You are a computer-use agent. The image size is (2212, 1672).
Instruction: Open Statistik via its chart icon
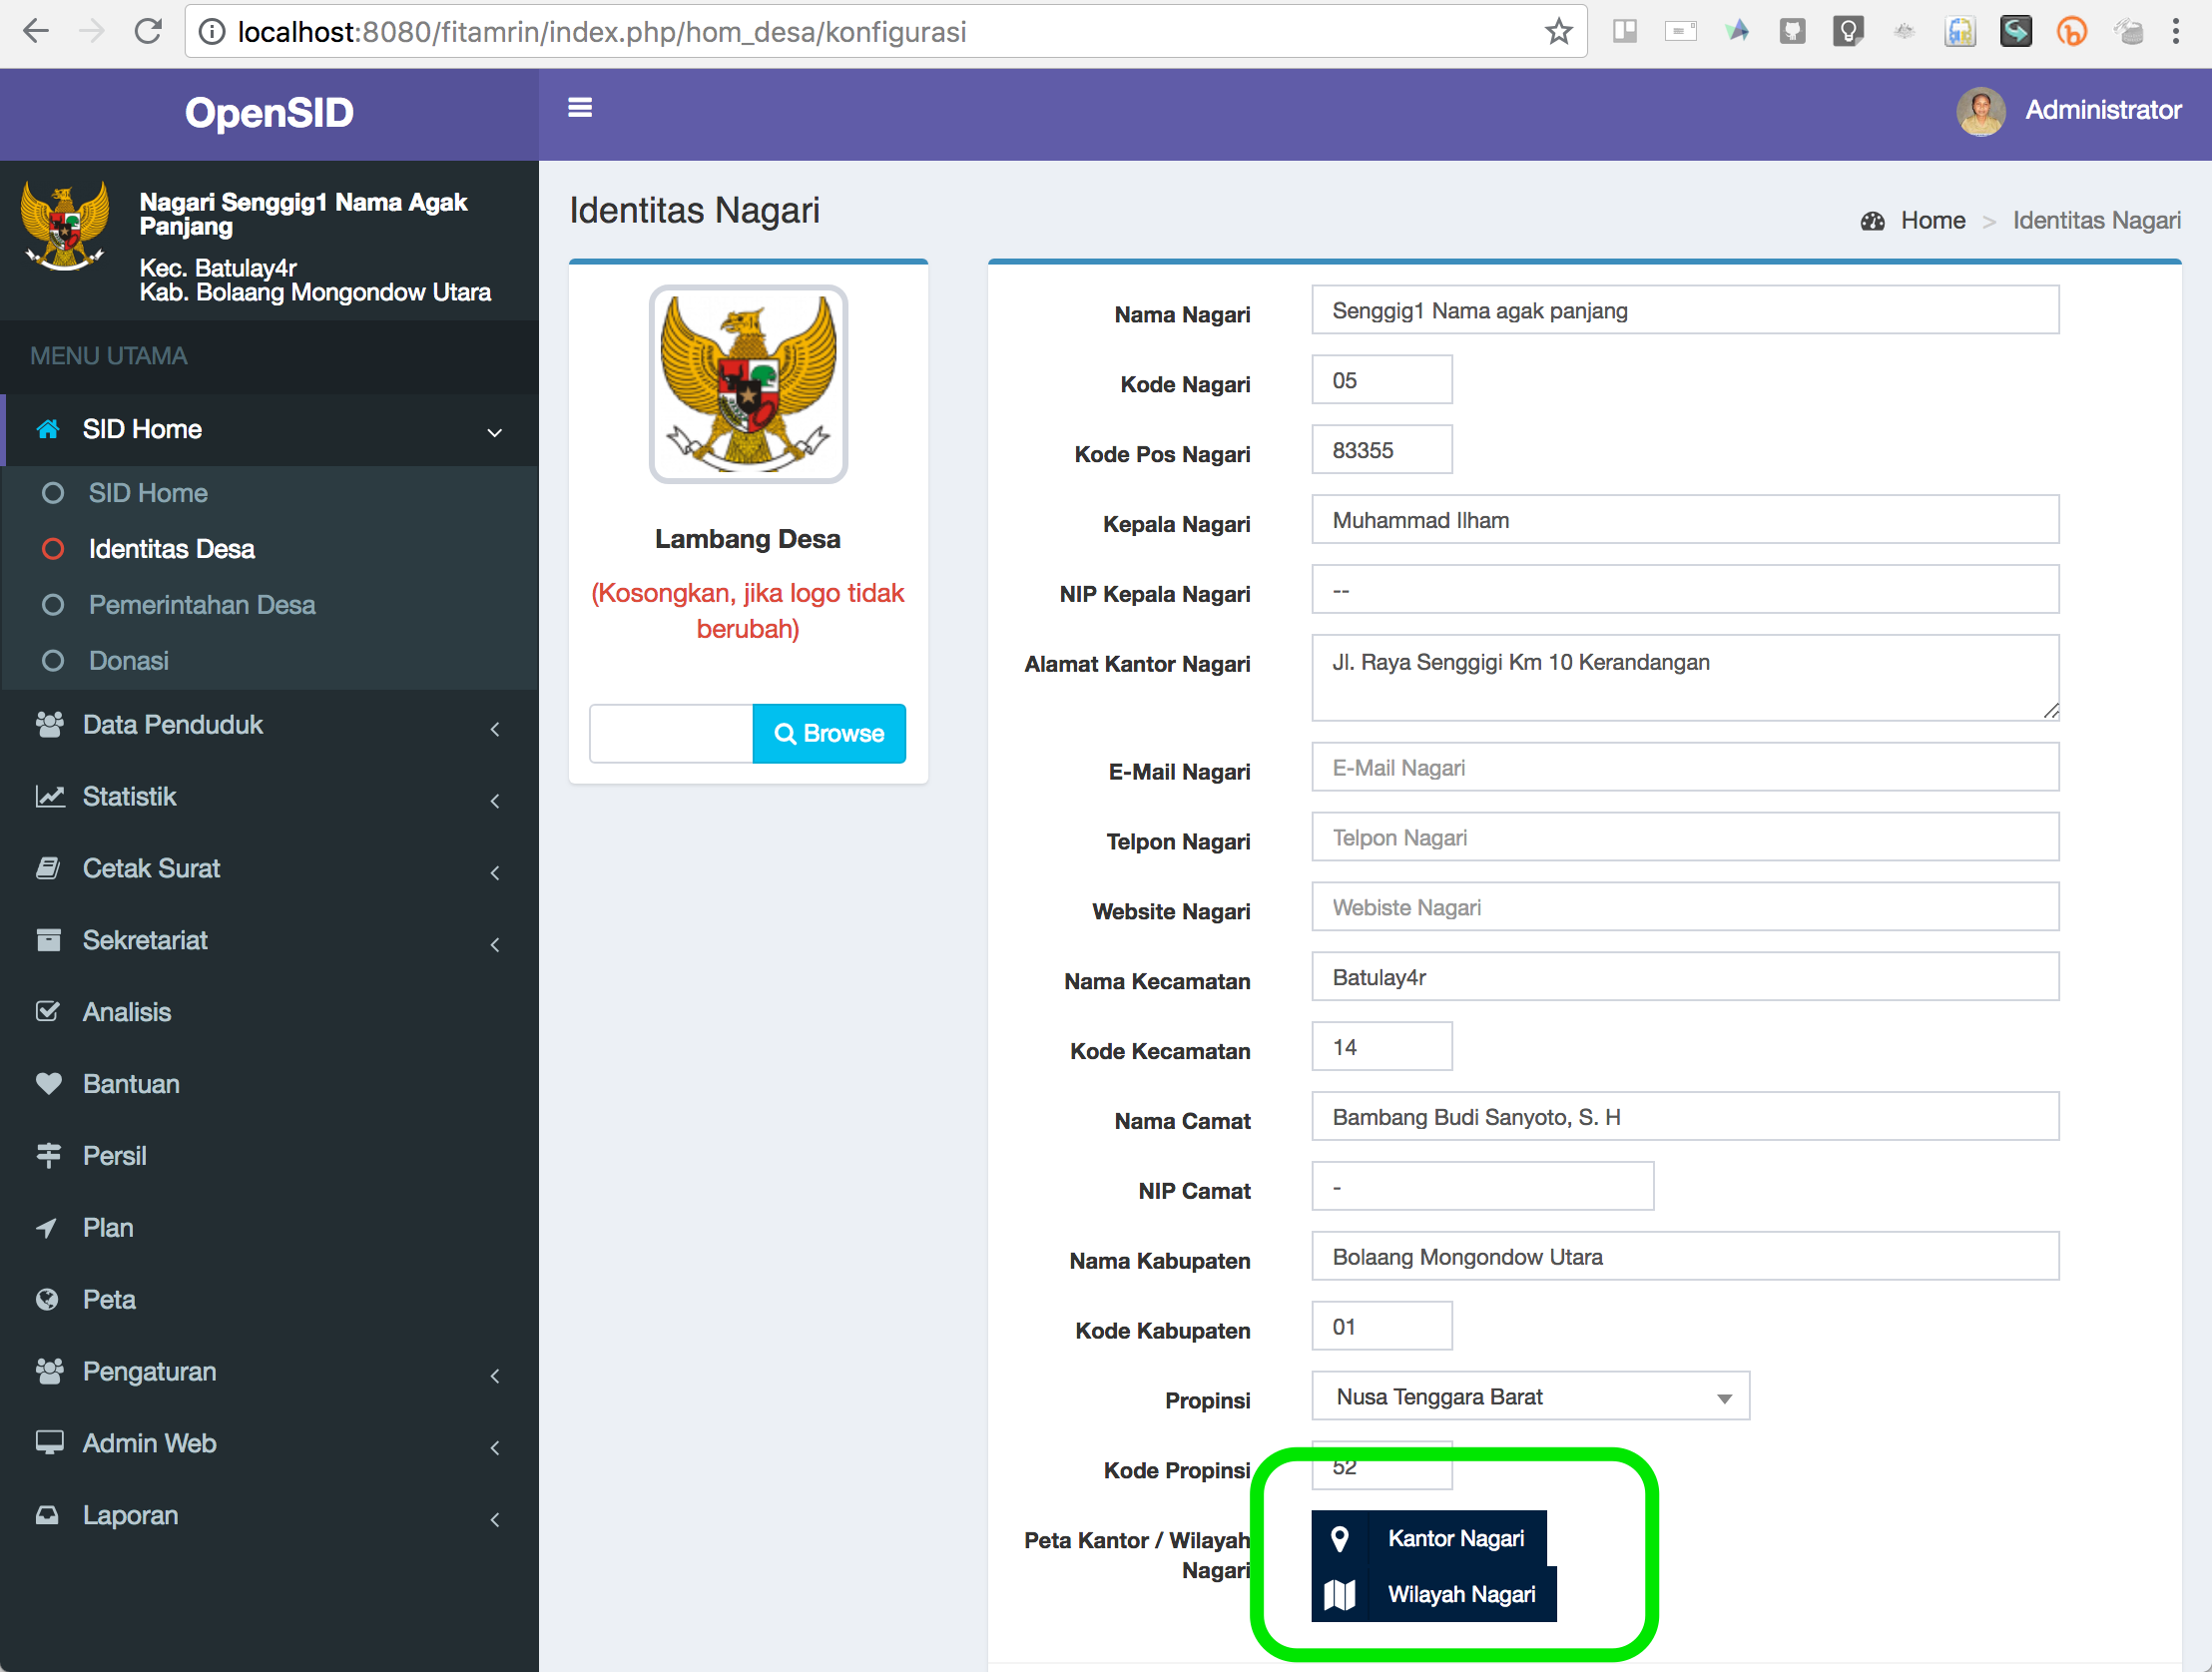click(x=50, y=796)
